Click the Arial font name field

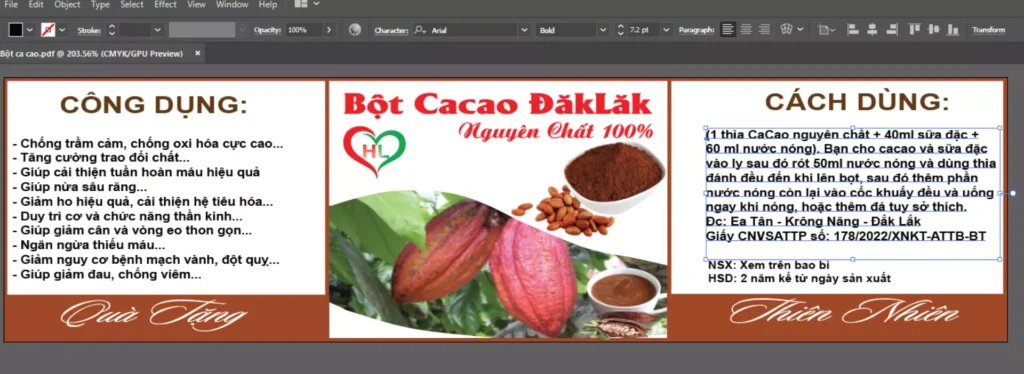(x=473, y=30)
